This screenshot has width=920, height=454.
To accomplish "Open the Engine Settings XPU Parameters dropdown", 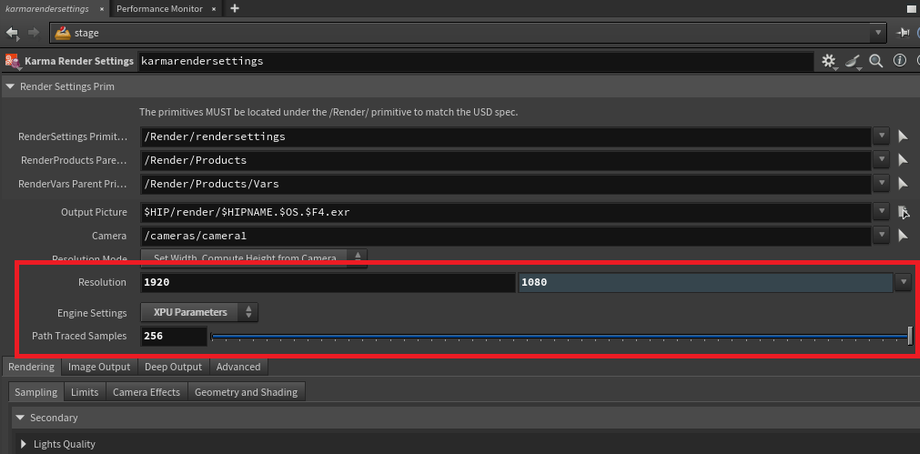I will [199, 312].
